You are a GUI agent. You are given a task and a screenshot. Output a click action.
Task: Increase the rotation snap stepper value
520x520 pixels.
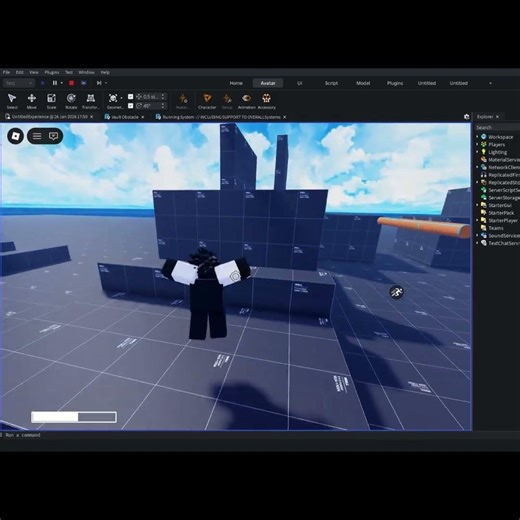click(x=163, y=104)
